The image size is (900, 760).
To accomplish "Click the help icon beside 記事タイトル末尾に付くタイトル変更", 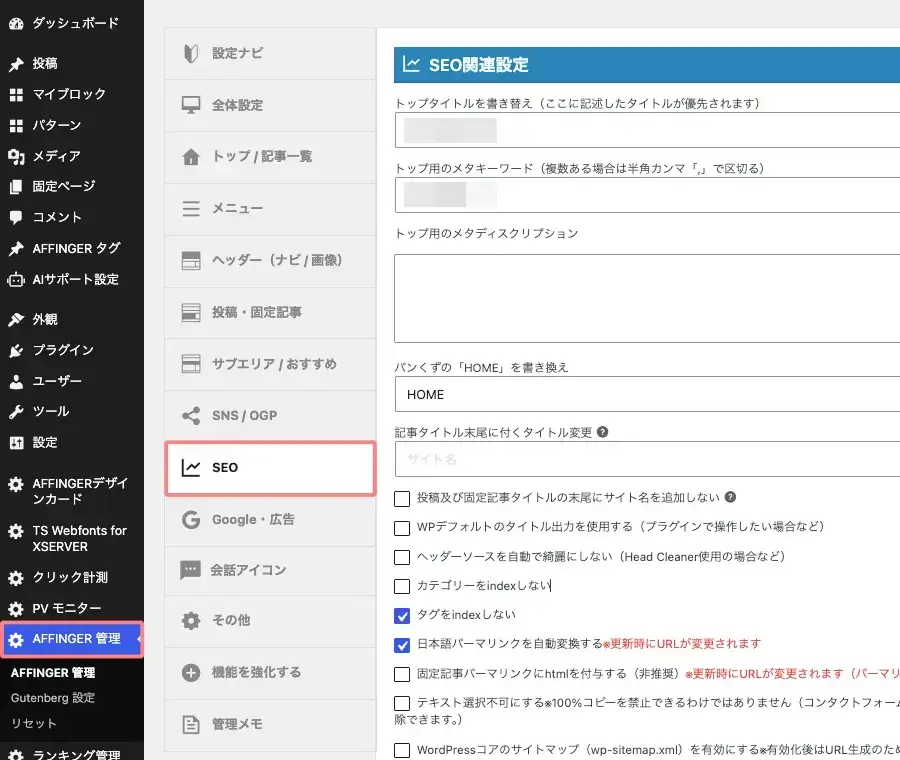I will tap(602, 432).
